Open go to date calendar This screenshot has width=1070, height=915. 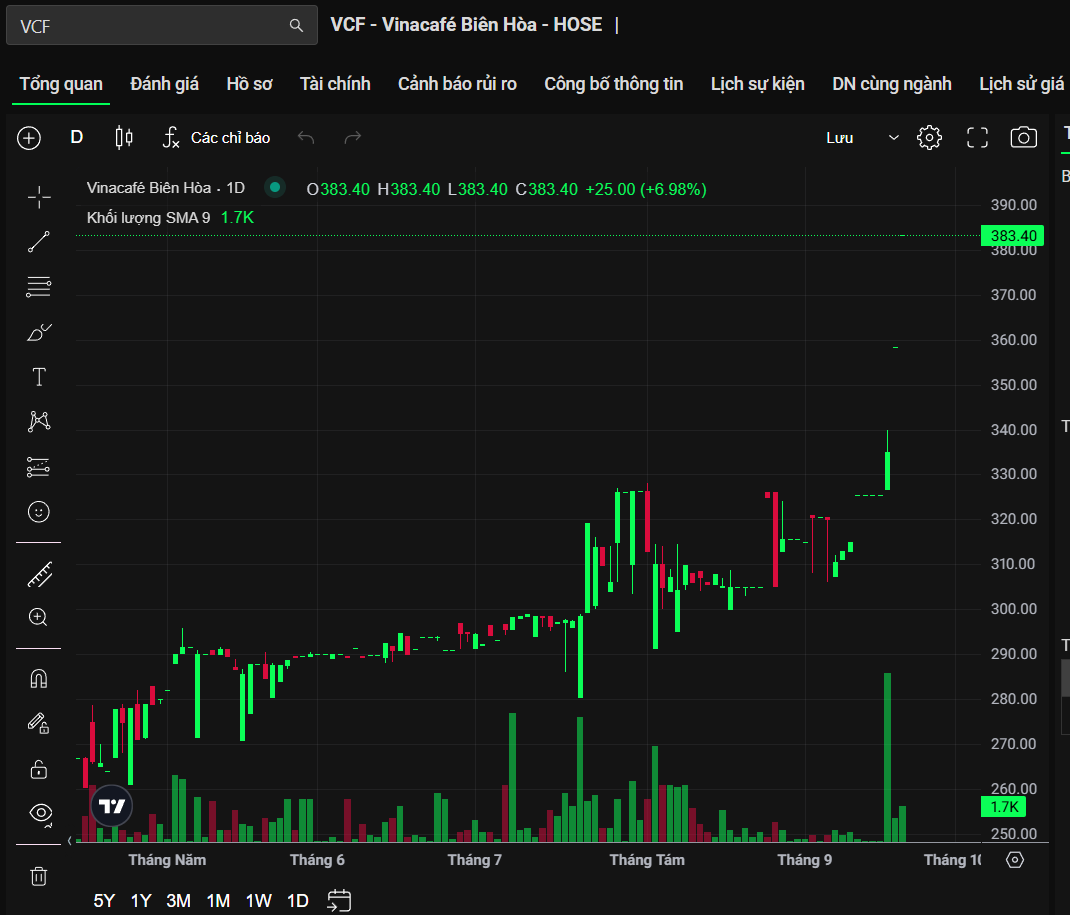tap(338, 901)
